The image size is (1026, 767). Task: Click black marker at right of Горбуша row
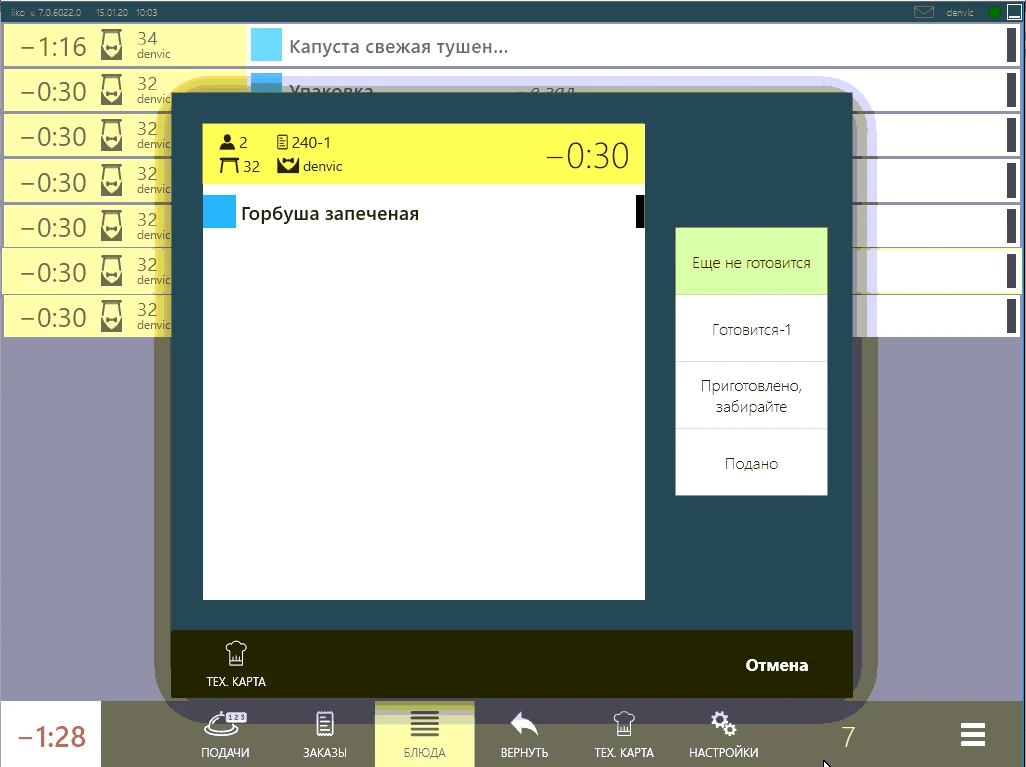pos(640,211)
